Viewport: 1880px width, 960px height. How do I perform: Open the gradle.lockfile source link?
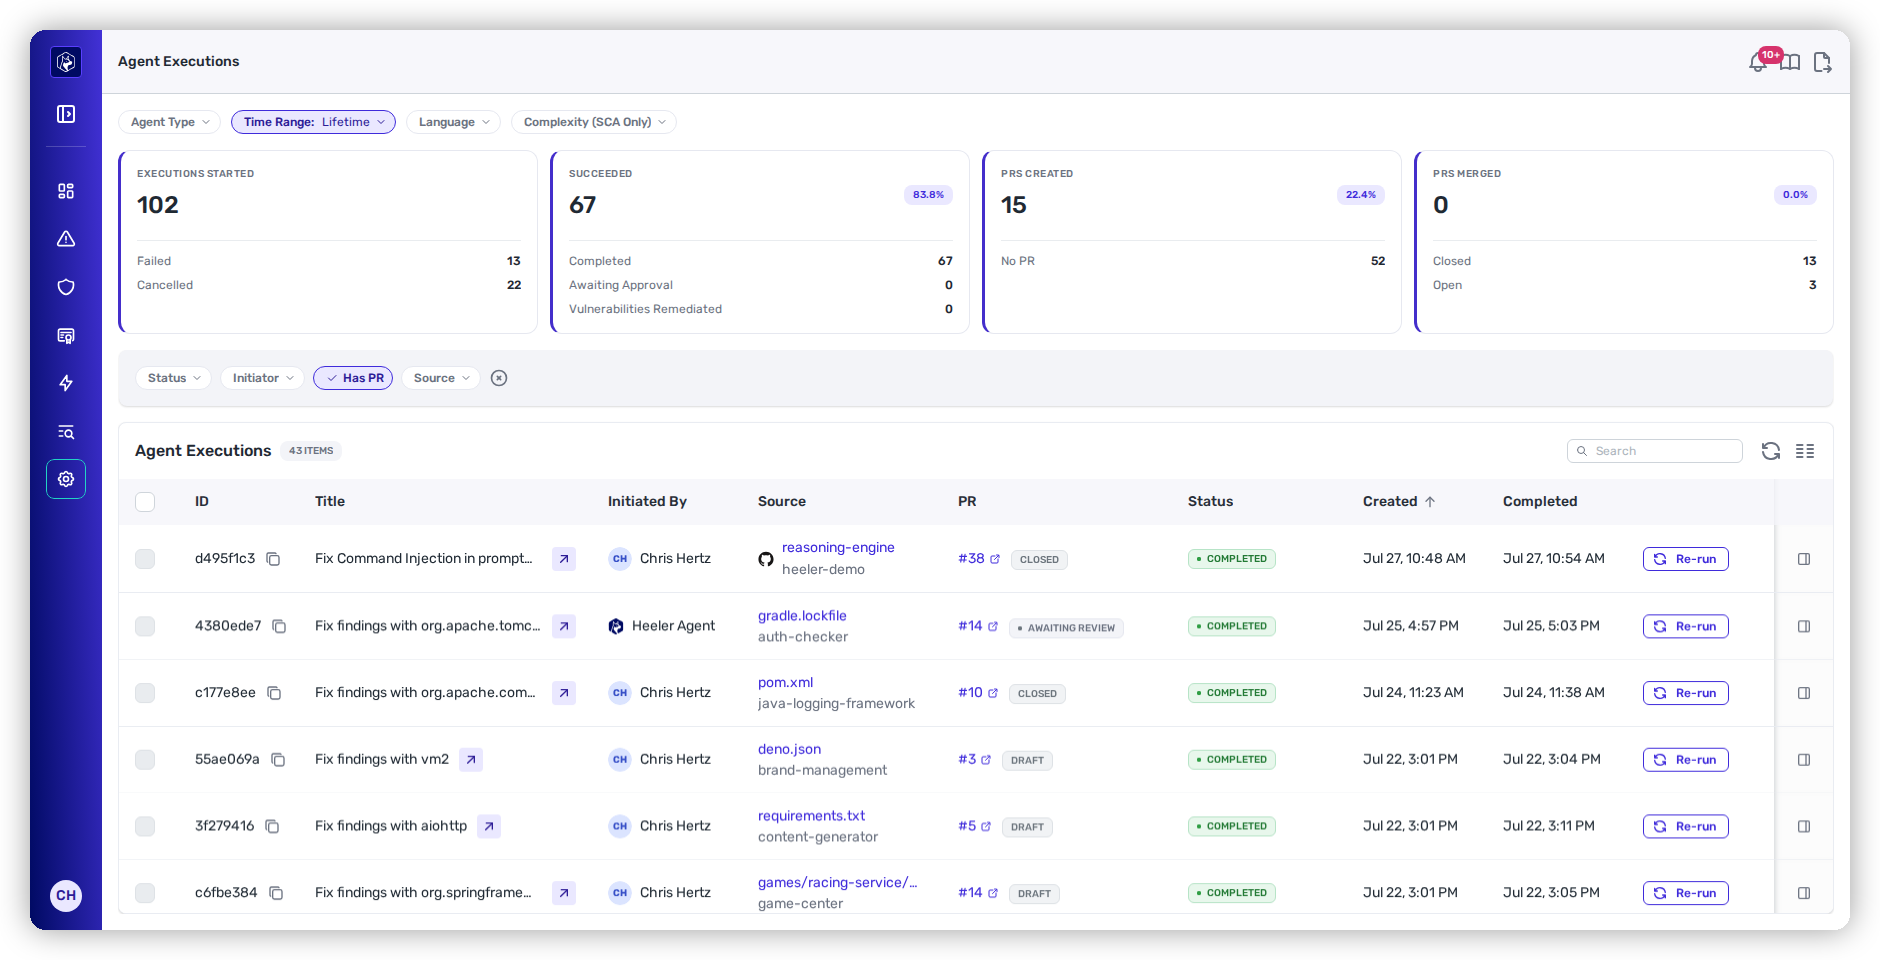coord(802,616)
